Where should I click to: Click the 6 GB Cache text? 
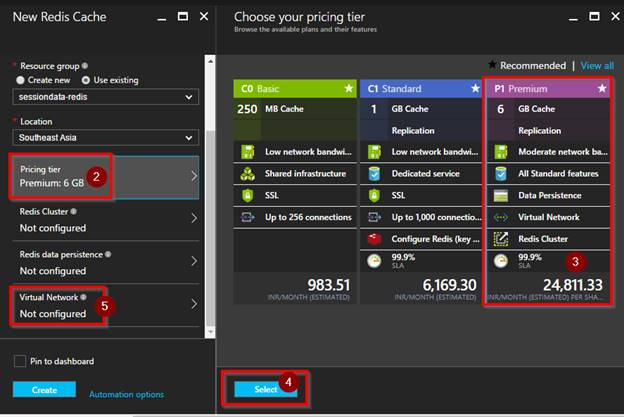tap(526, 109)
